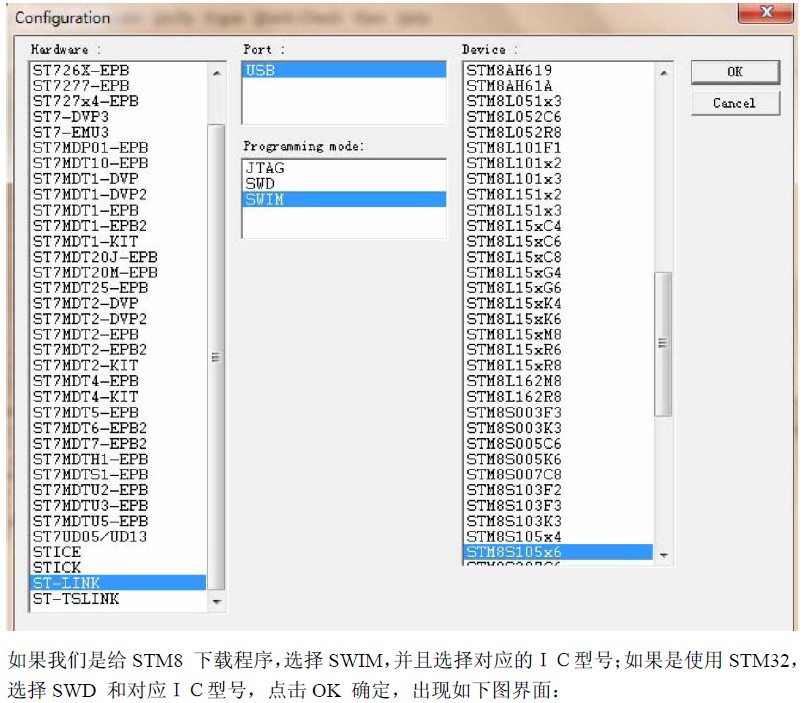Image resolution: width=807 pixels, height=703 pixels.
Task: Select SWD programming mode
Action: click(x=344, y=184)
